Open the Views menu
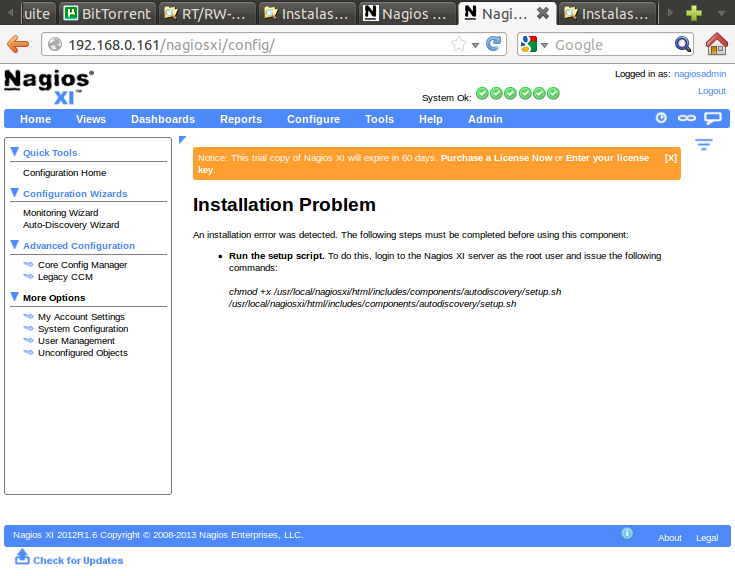735x576 pixels. coord(91,119)
